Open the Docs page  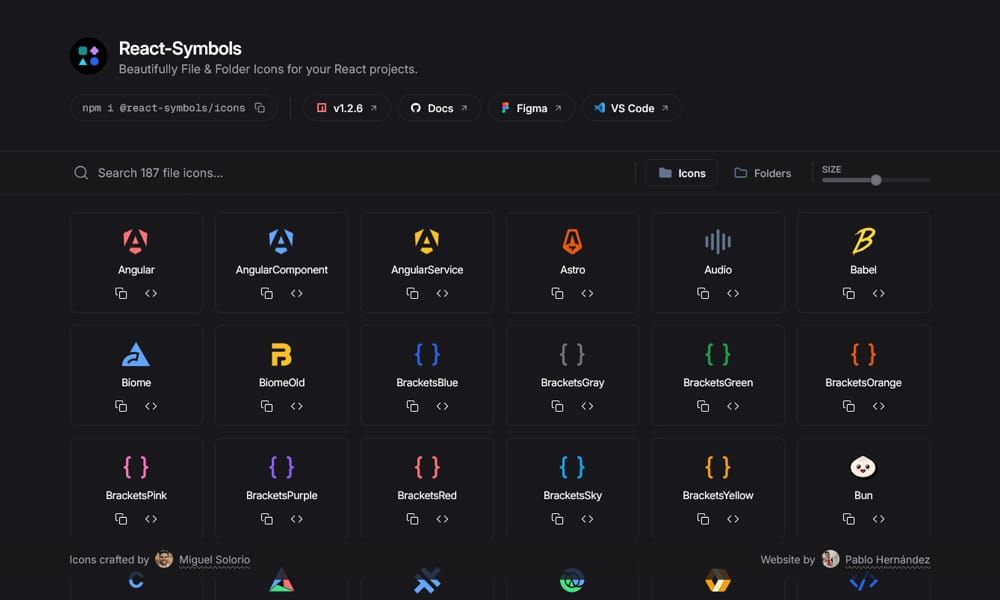click(x=438, y=107)
